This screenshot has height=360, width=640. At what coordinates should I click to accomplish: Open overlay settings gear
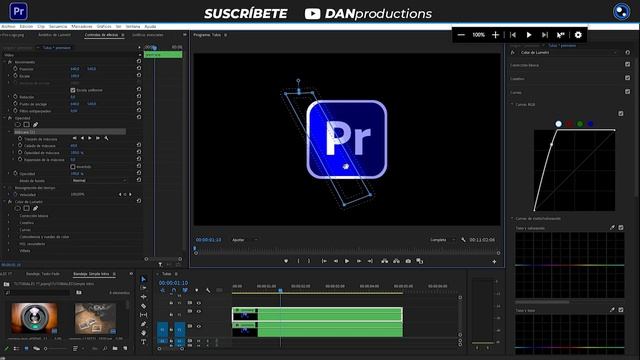click(x=578, y=35)
